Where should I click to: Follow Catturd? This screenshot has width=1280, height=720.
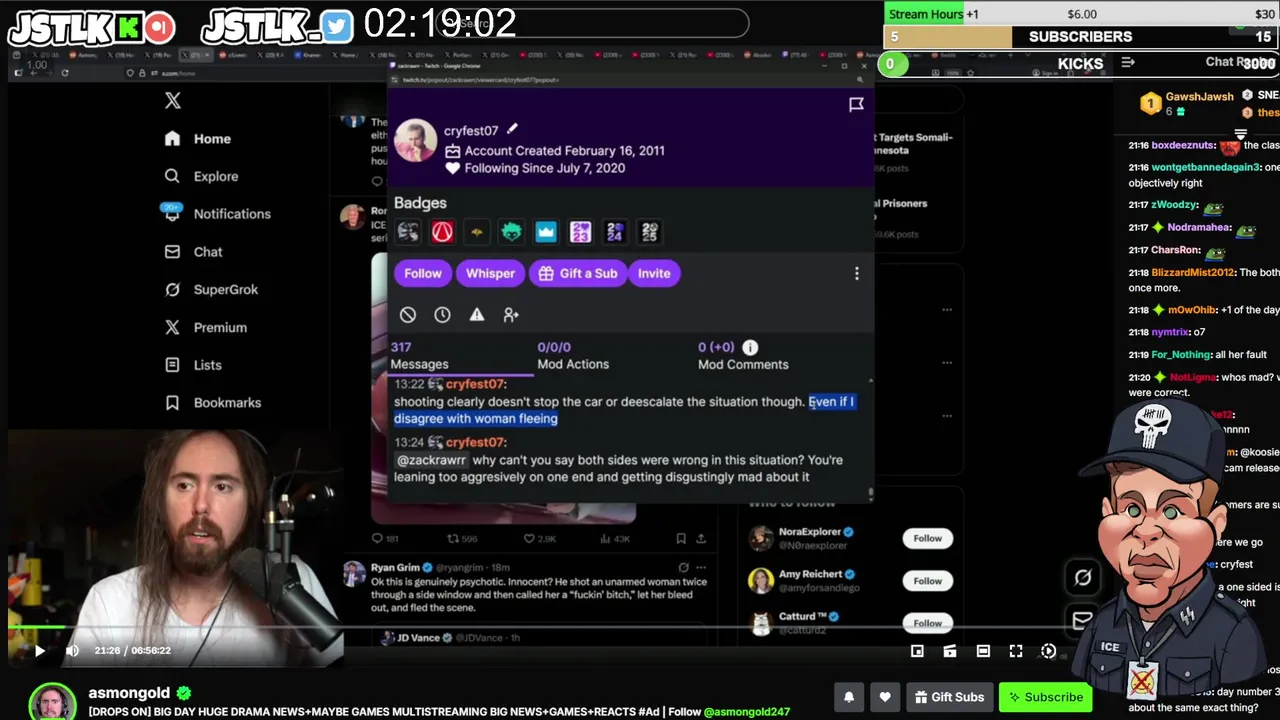pyautogui.click(x=927, y=622)
